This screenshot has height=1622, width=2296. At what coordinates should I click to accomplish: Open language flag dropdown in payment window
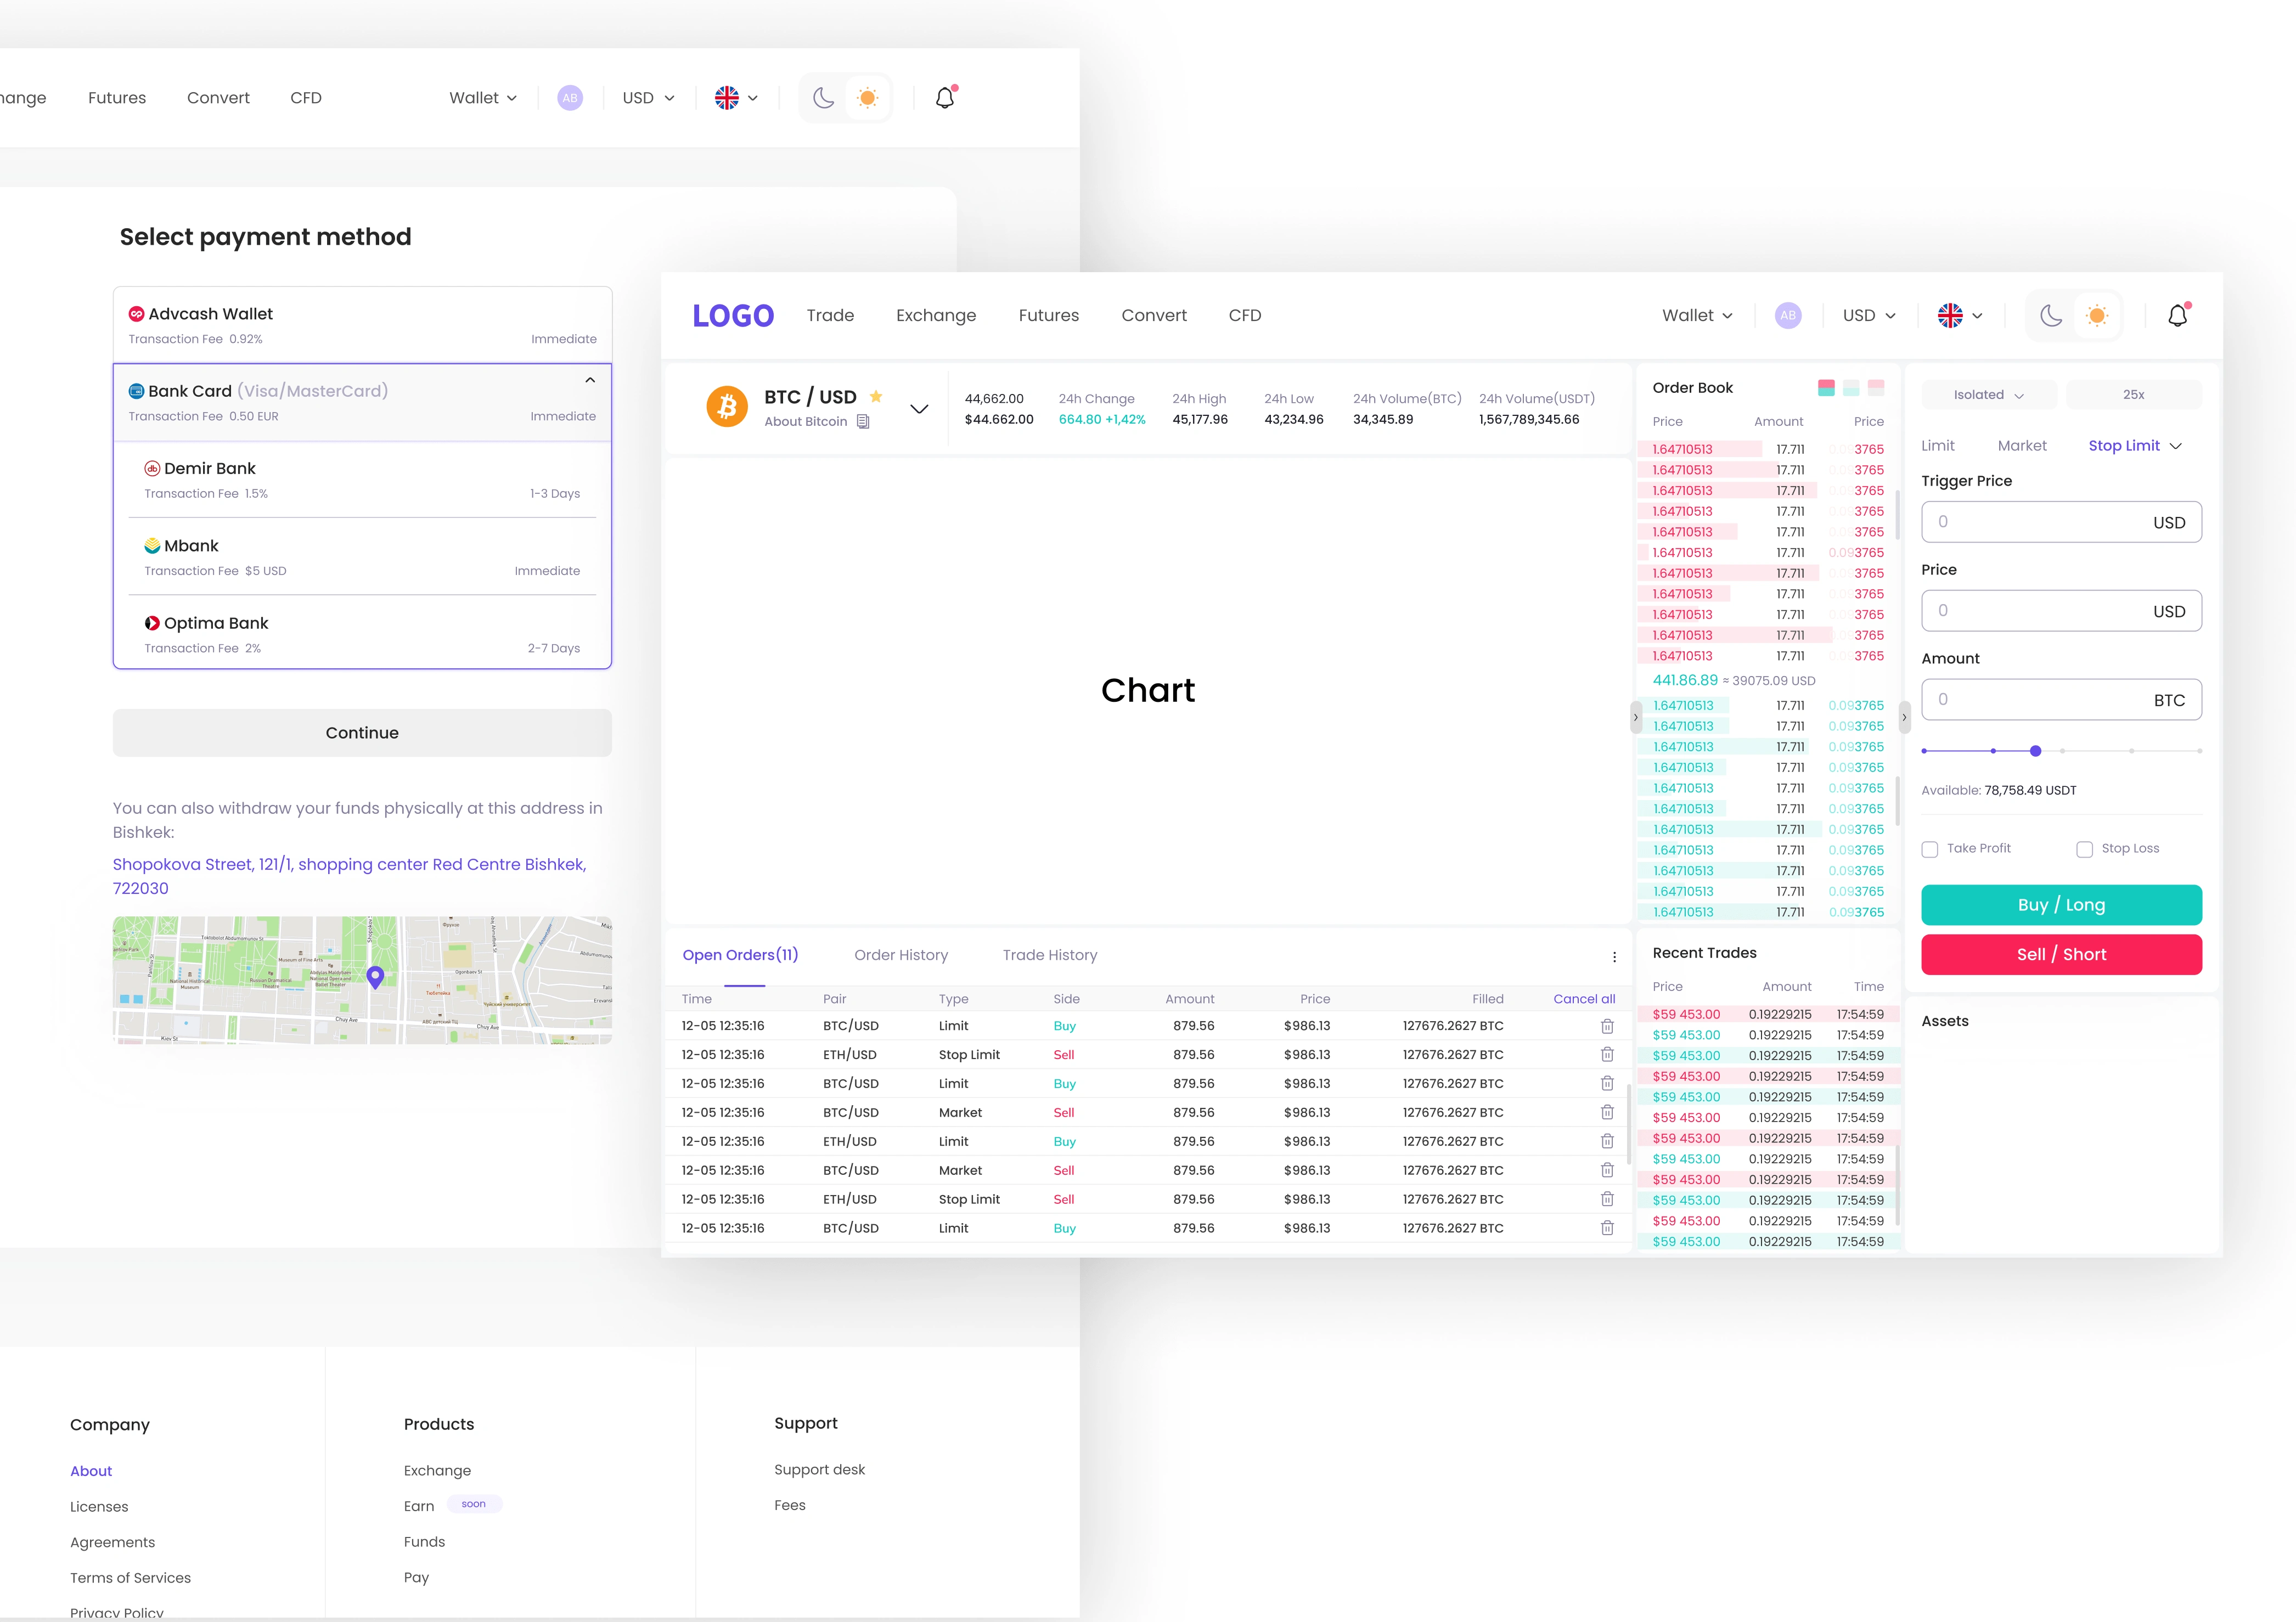[736, 98]
